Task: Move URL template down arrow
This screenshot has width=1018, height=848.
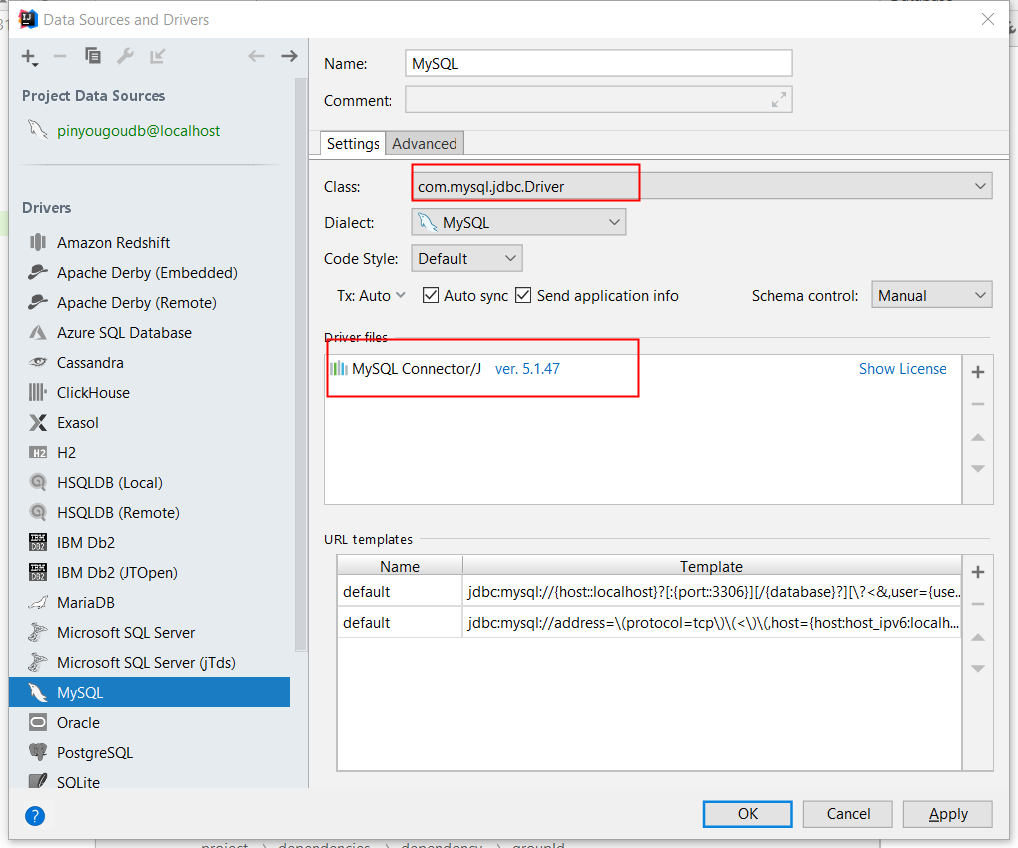Action: [x=978, y=668]
